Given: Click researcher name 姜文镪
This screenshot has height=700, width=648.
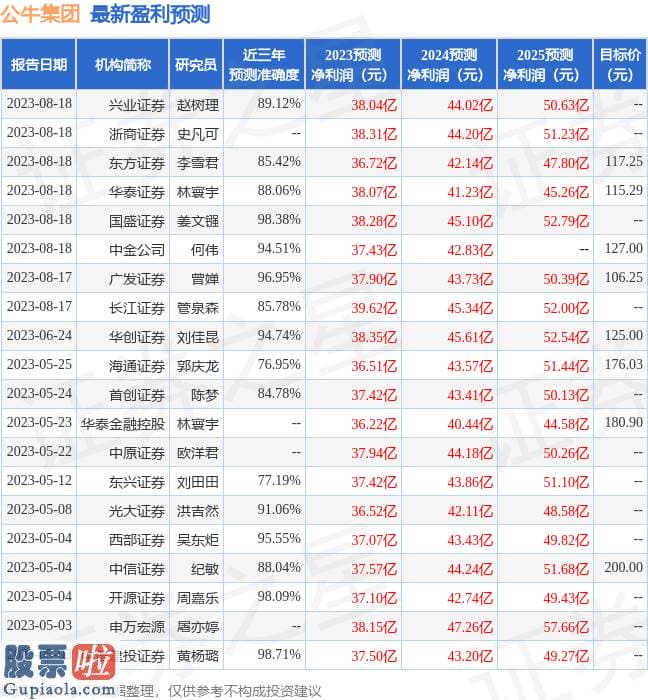Looking at the screenshot, I should point(198,221).
